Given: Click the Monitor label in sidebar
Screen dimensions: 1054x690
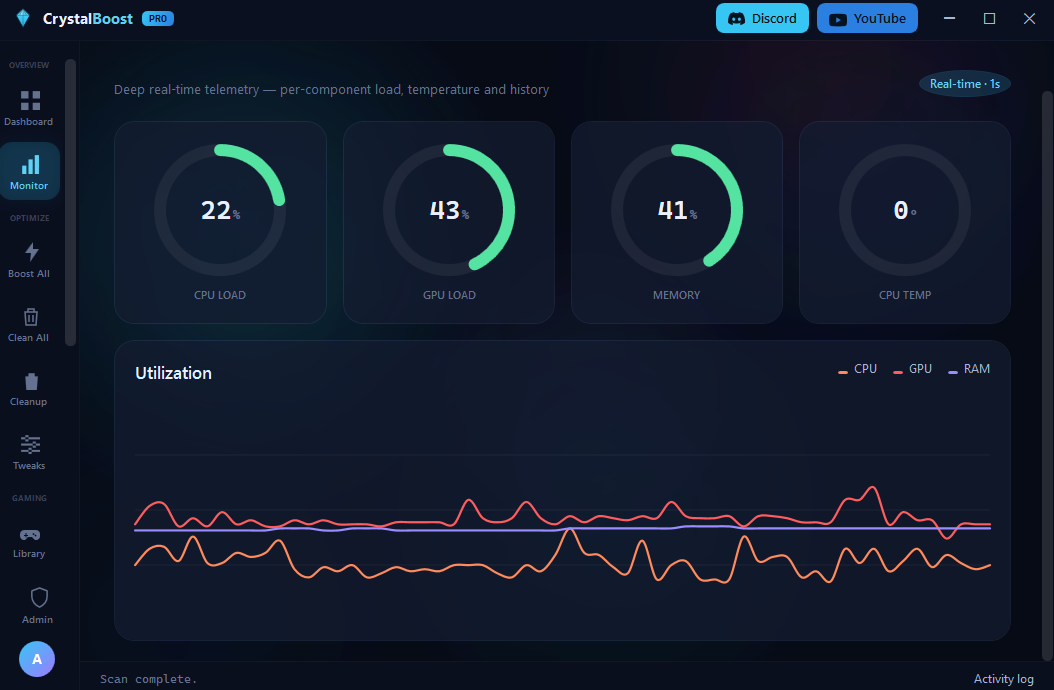Looking at the screenshot, I should 29,186.
